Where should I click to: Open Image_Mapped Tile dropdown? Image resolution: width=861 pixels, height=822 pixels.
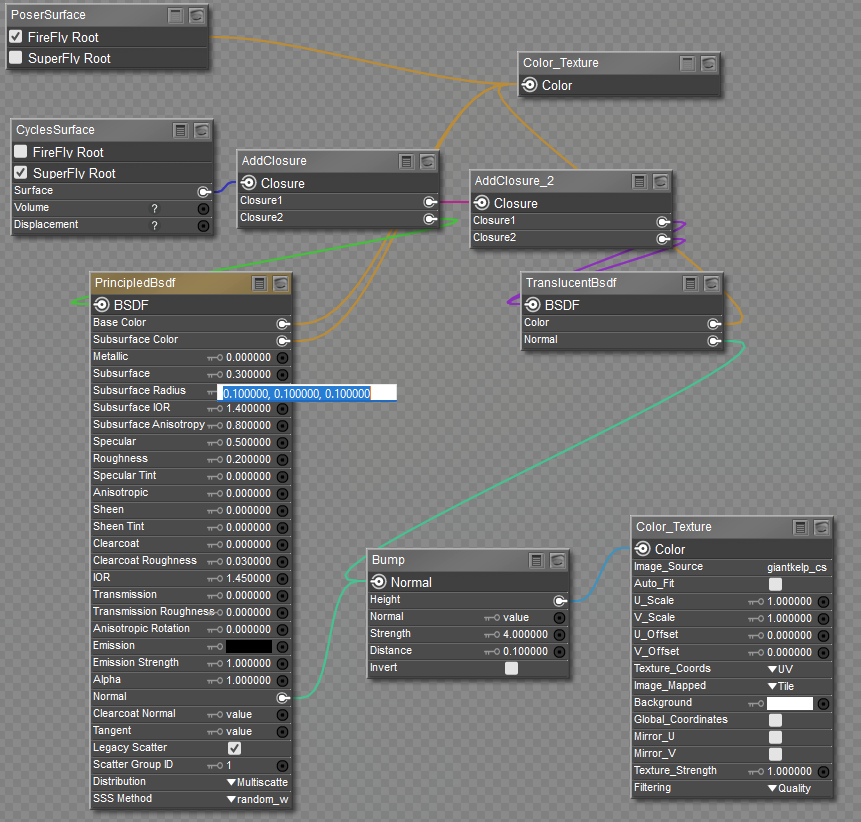(781, 686)
